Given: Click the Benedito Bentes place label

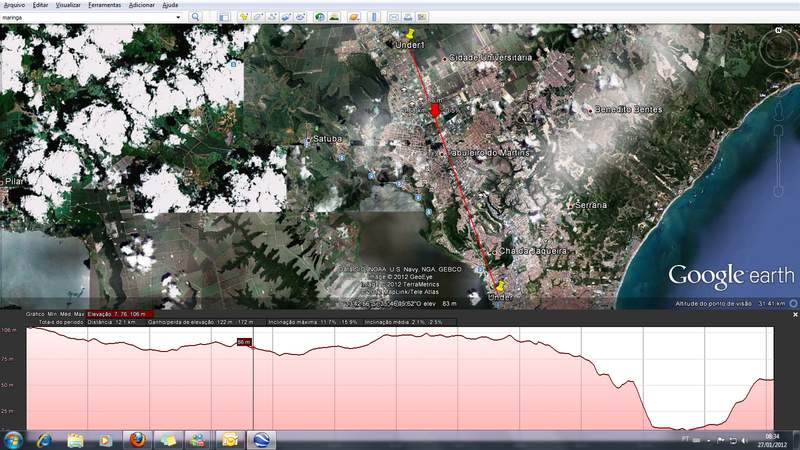Looking at the screenshot, I should tap(629, 109).
